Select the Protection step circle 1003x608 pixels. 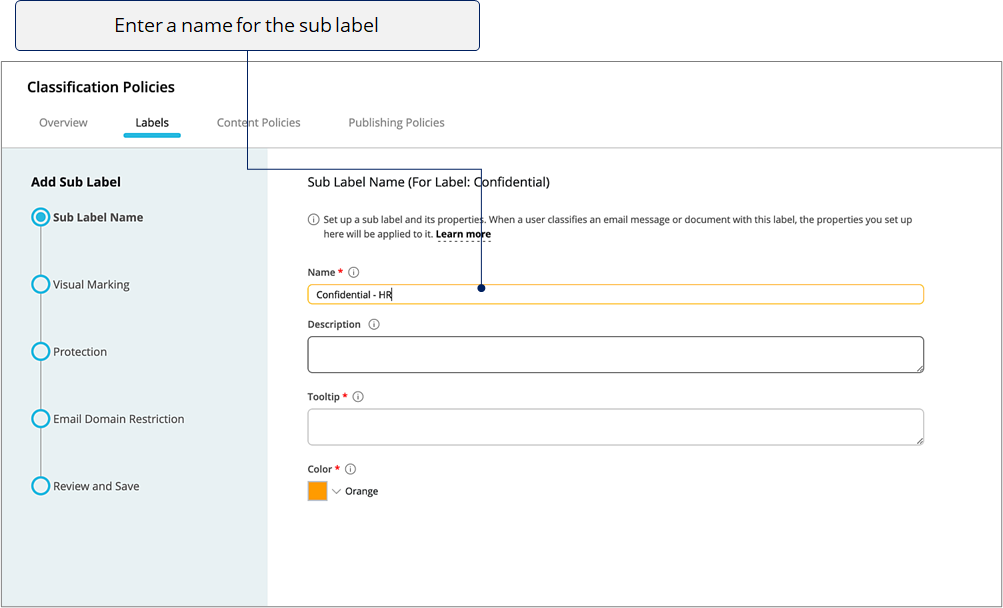click(41, 351)
